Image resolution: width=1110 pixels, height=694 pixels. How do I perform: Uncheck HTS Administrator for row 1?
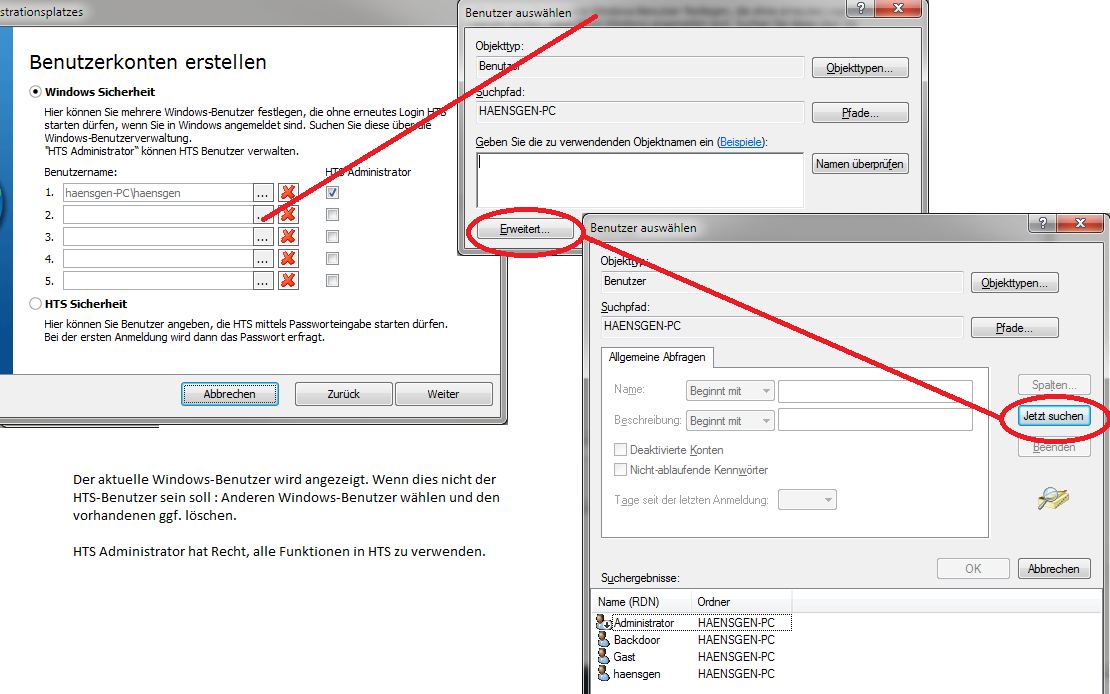pos(333,193)
